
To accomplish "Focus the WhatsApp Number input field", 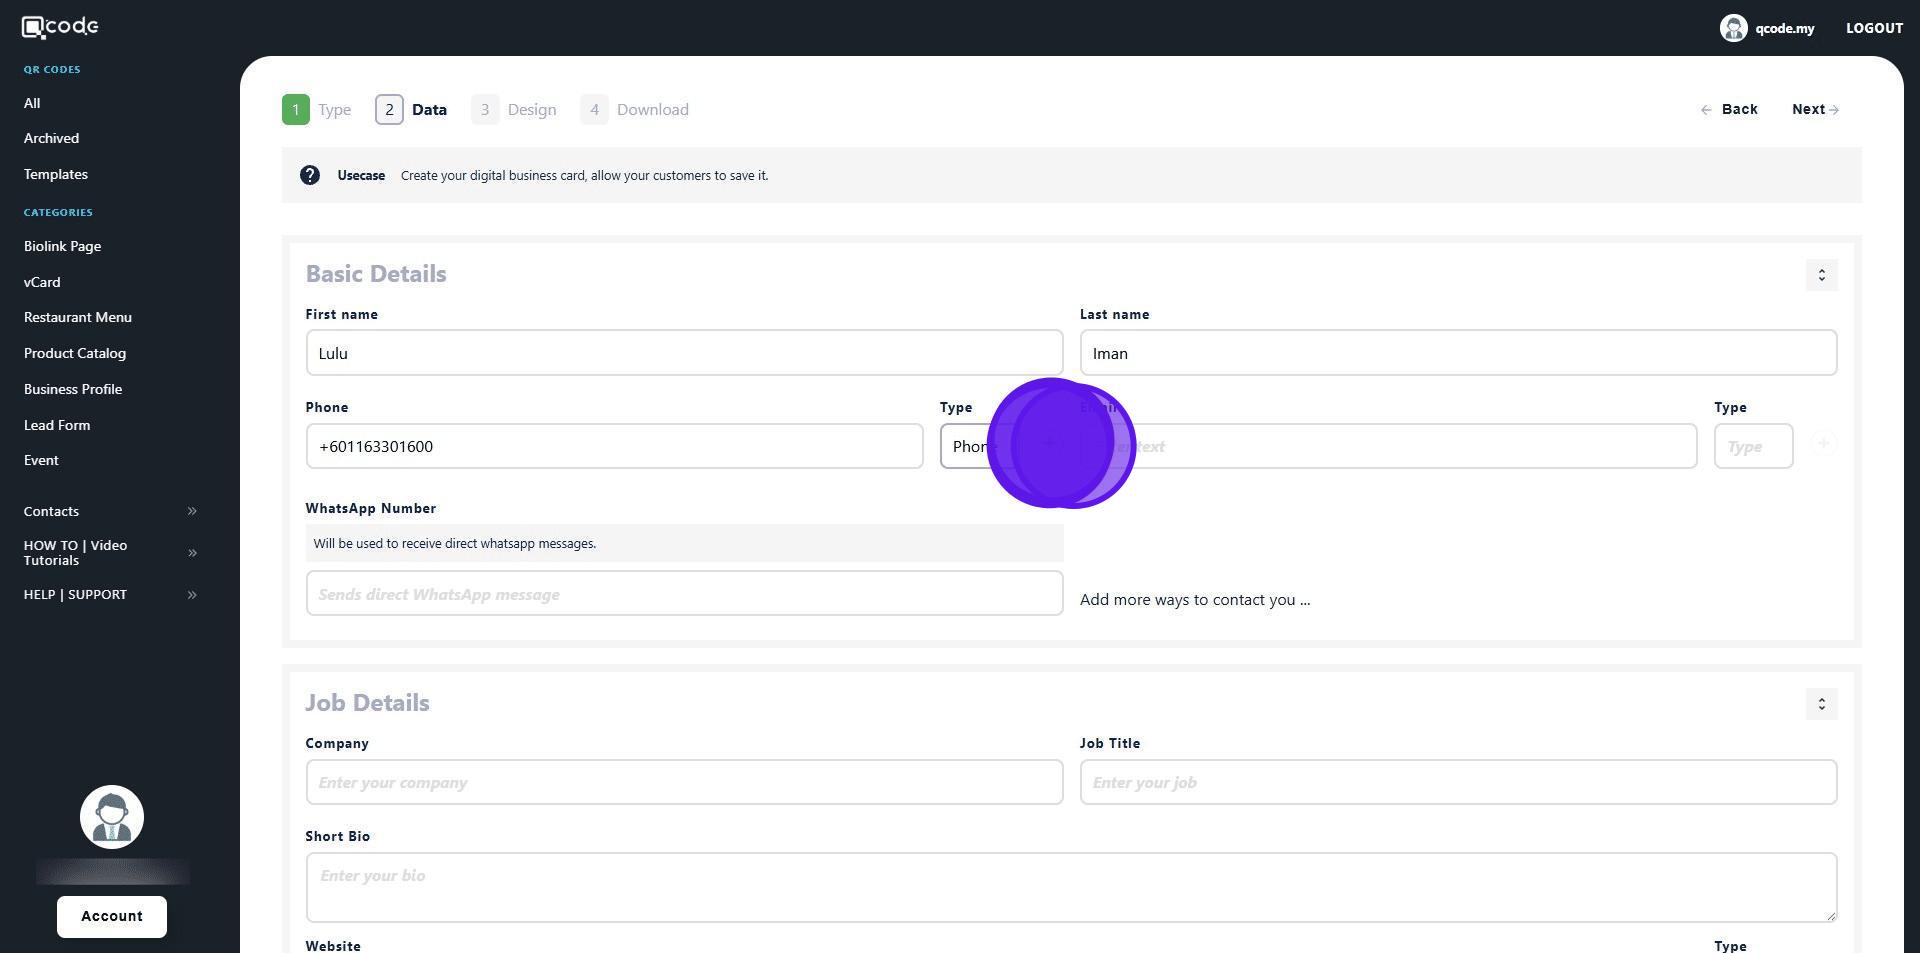I will (684, 594).
